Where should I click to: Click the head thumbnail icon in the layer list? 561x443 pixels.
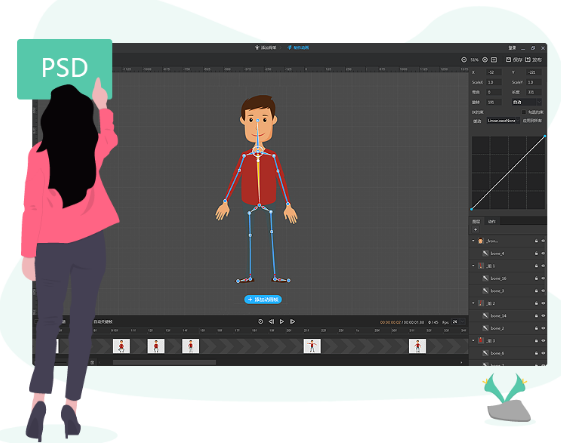(x=481, y=241)
